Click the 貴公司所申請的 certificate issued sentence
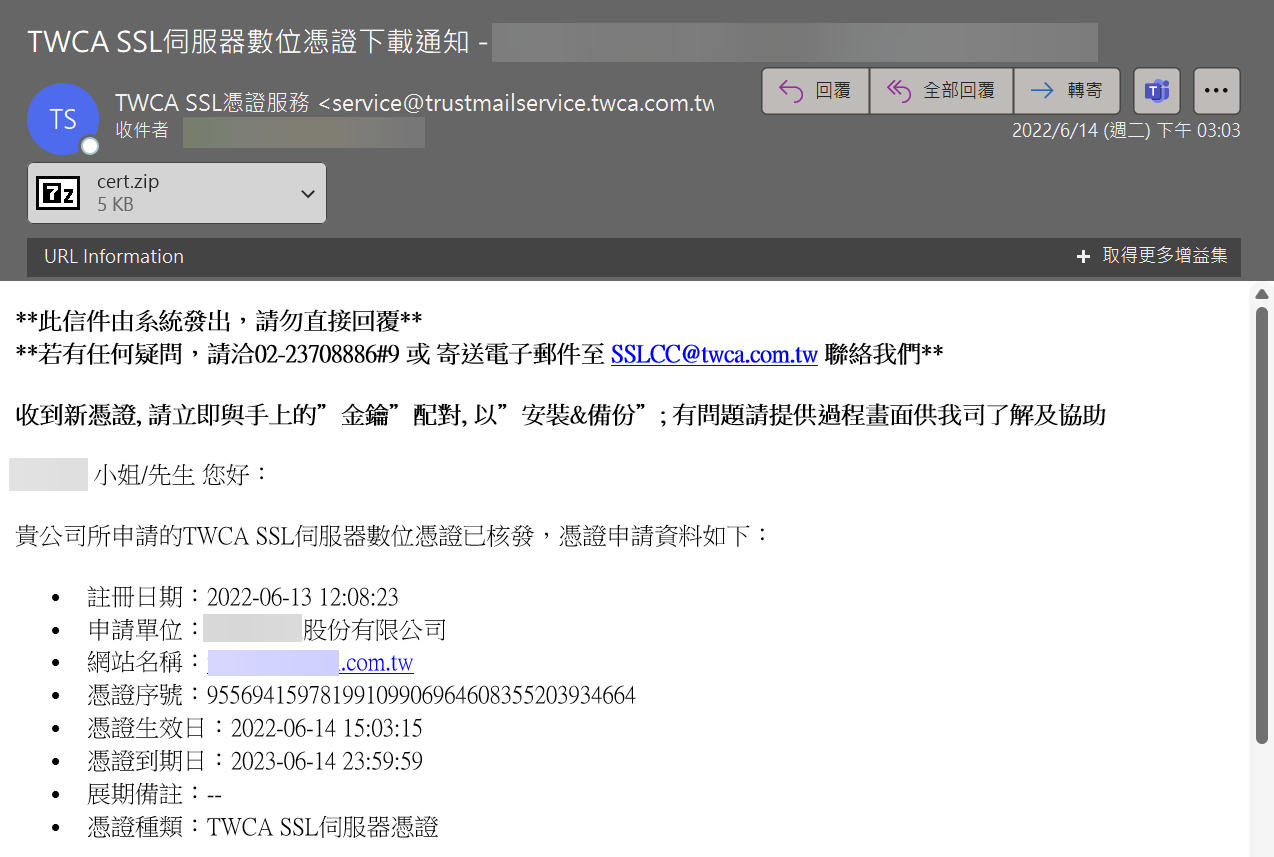Viewport: 1274px width, 857px height. point(393,537)
